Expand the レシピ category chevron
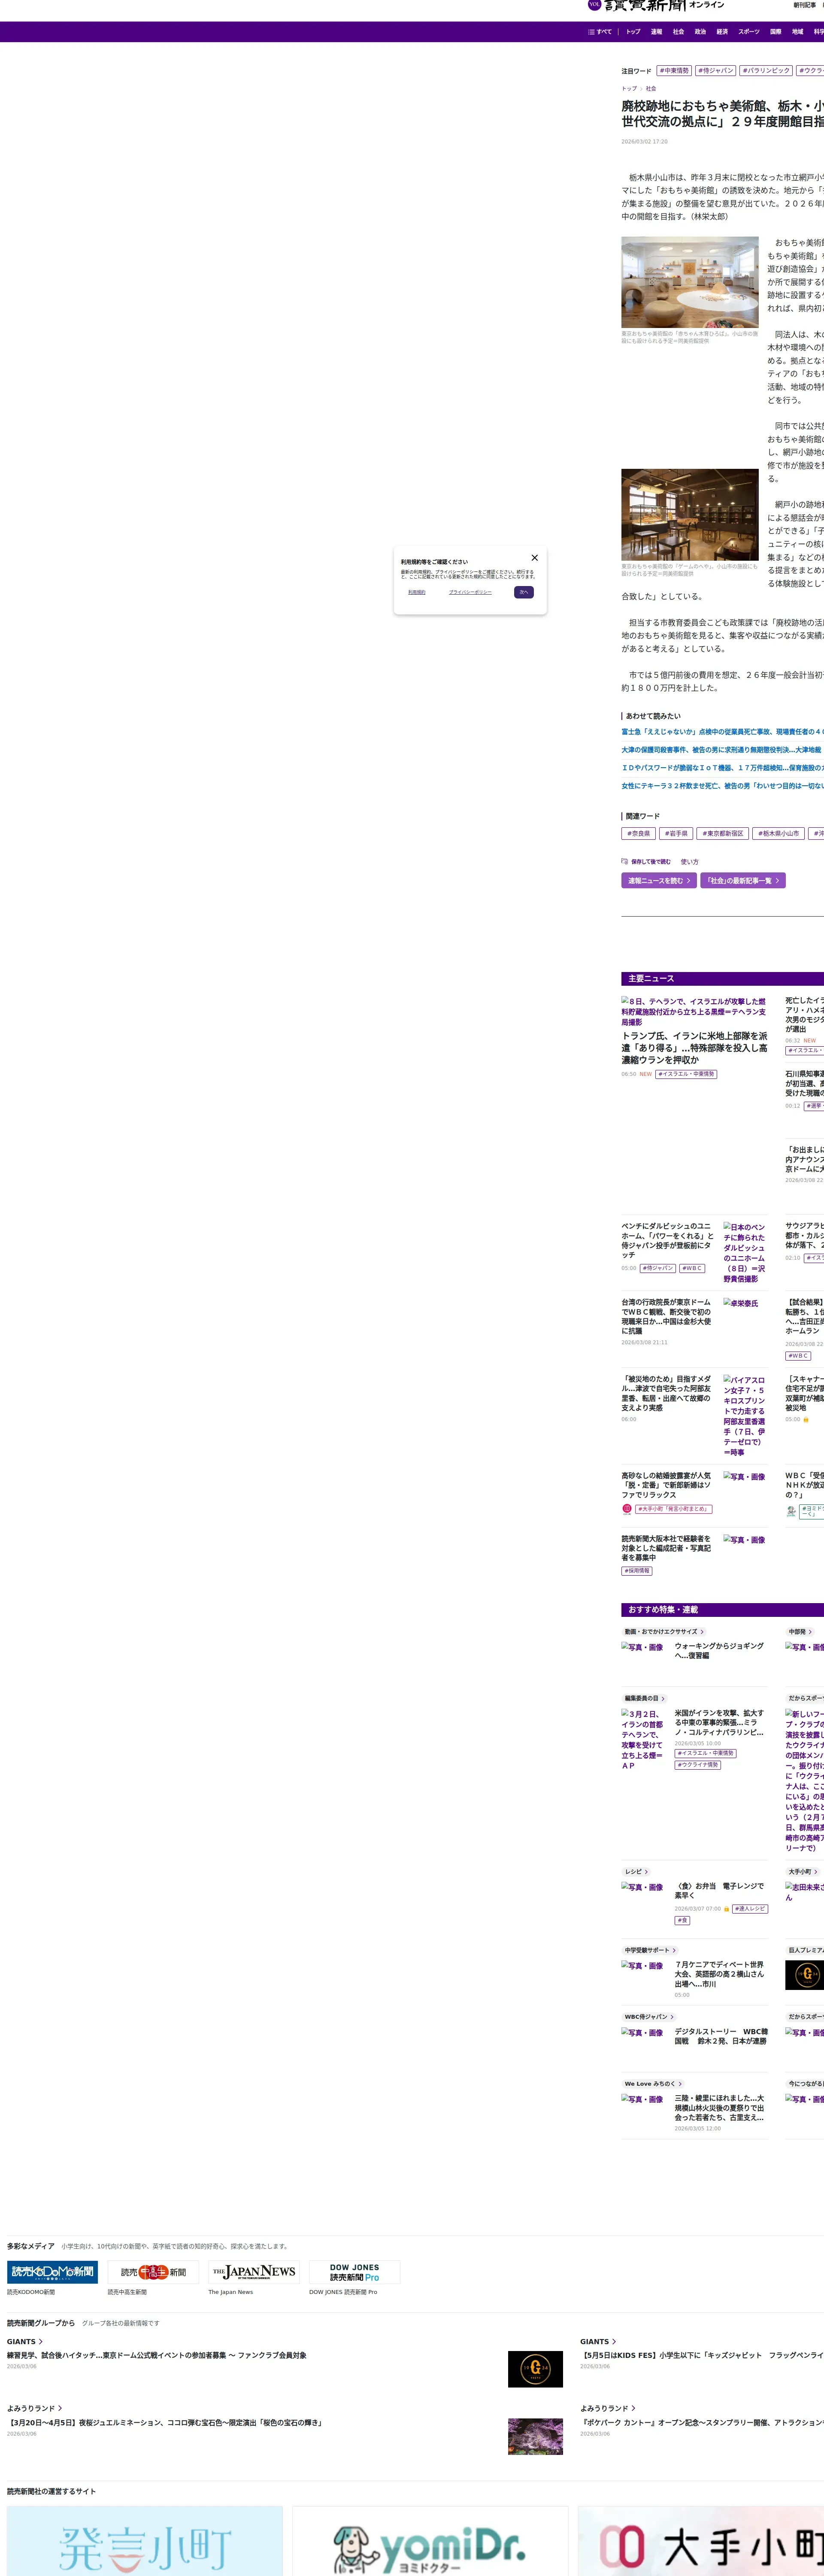 click(646, 1872)
